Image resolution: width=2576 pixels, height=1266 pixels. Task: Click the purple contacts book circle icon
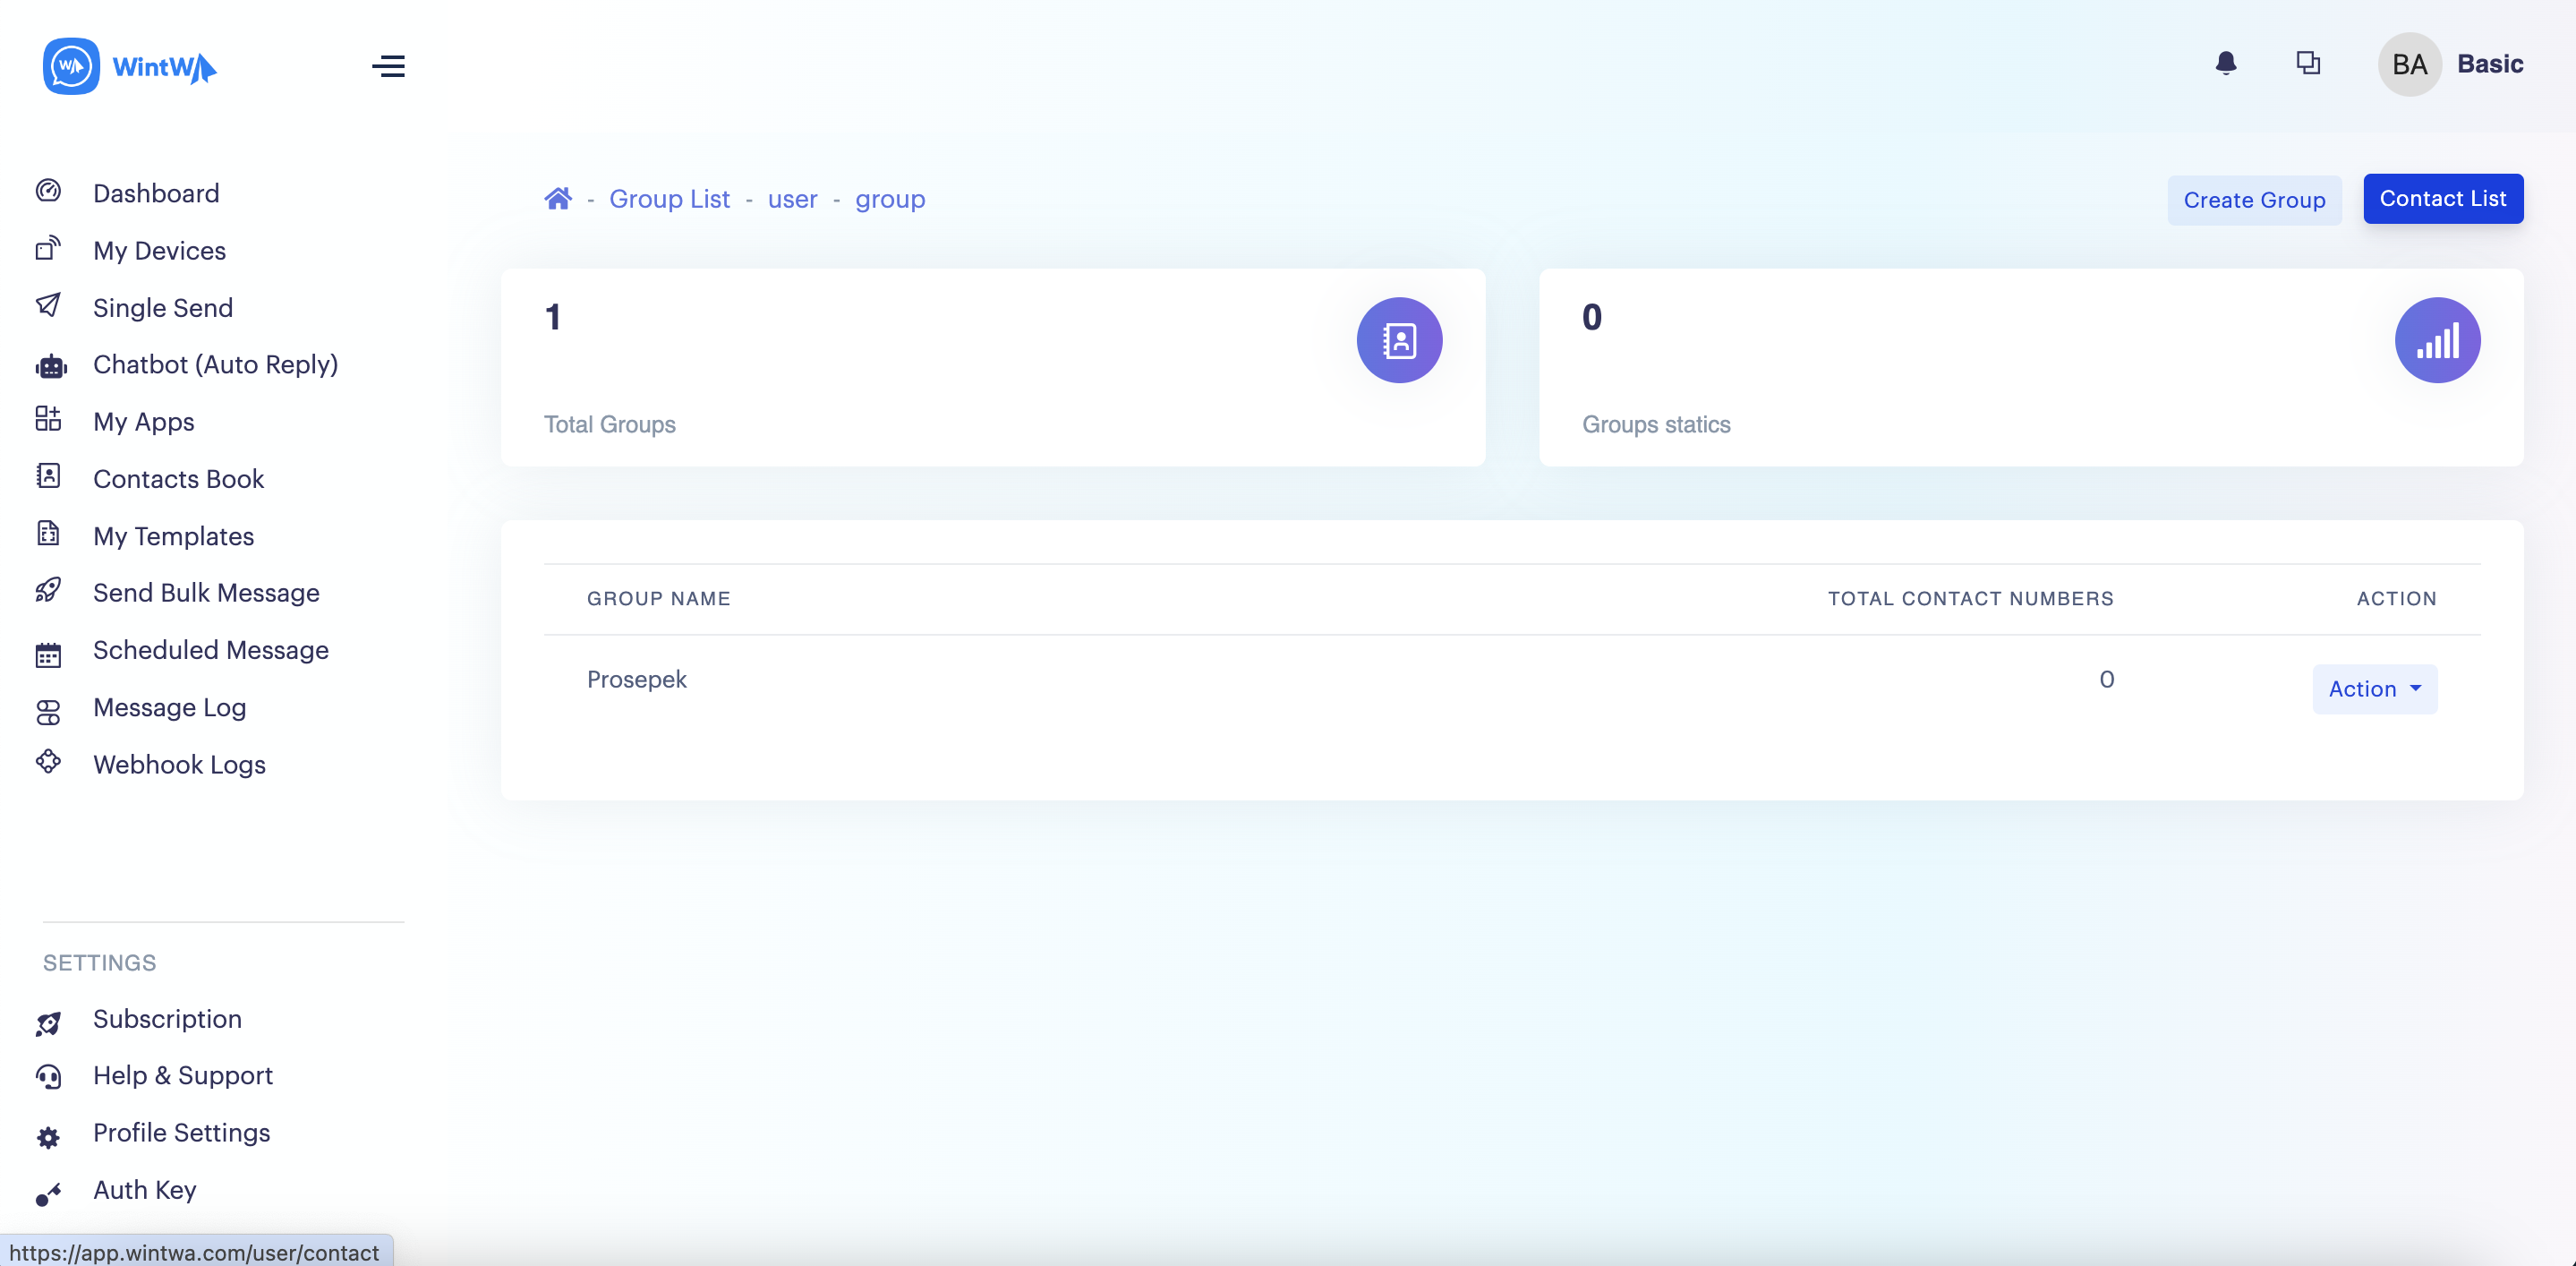coord(1398,340)
